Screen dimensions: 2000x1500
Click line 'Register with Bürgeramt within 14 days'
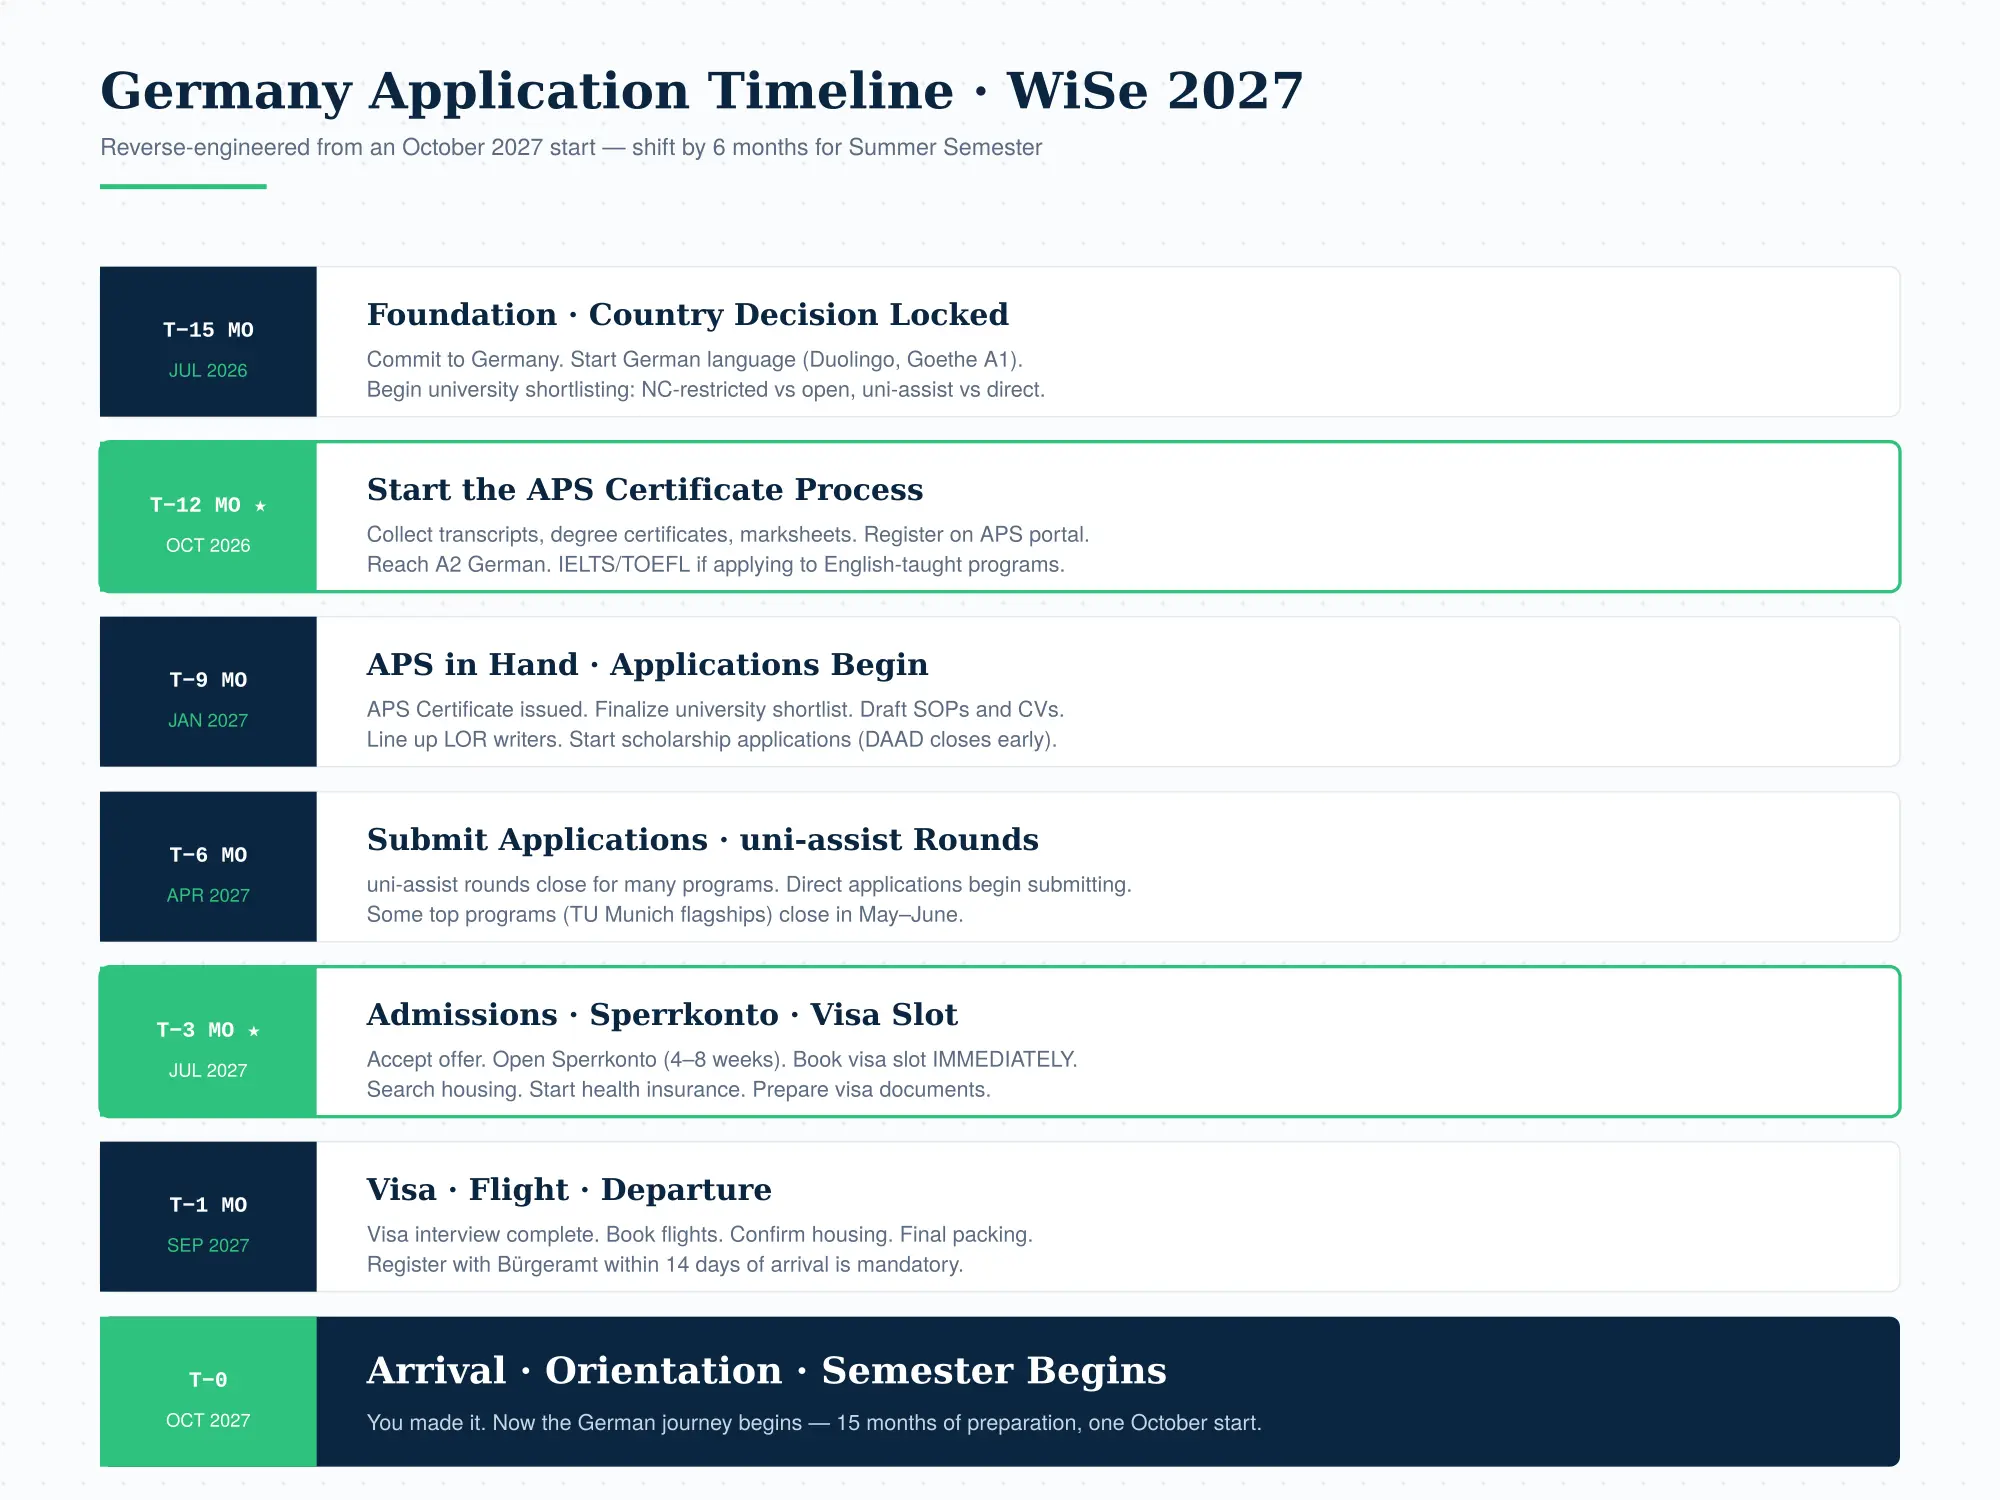(x=665, y=1264)
